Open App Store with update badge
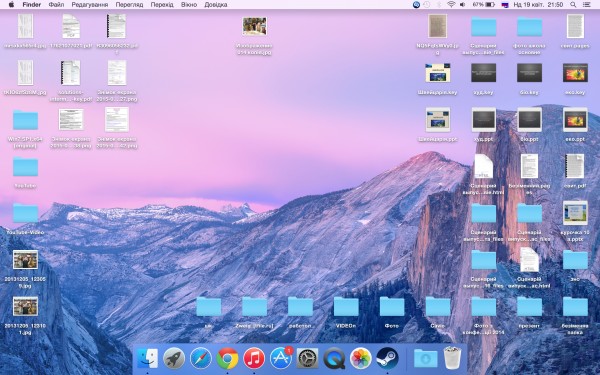 pyautogui.click(x=281, y=359)
